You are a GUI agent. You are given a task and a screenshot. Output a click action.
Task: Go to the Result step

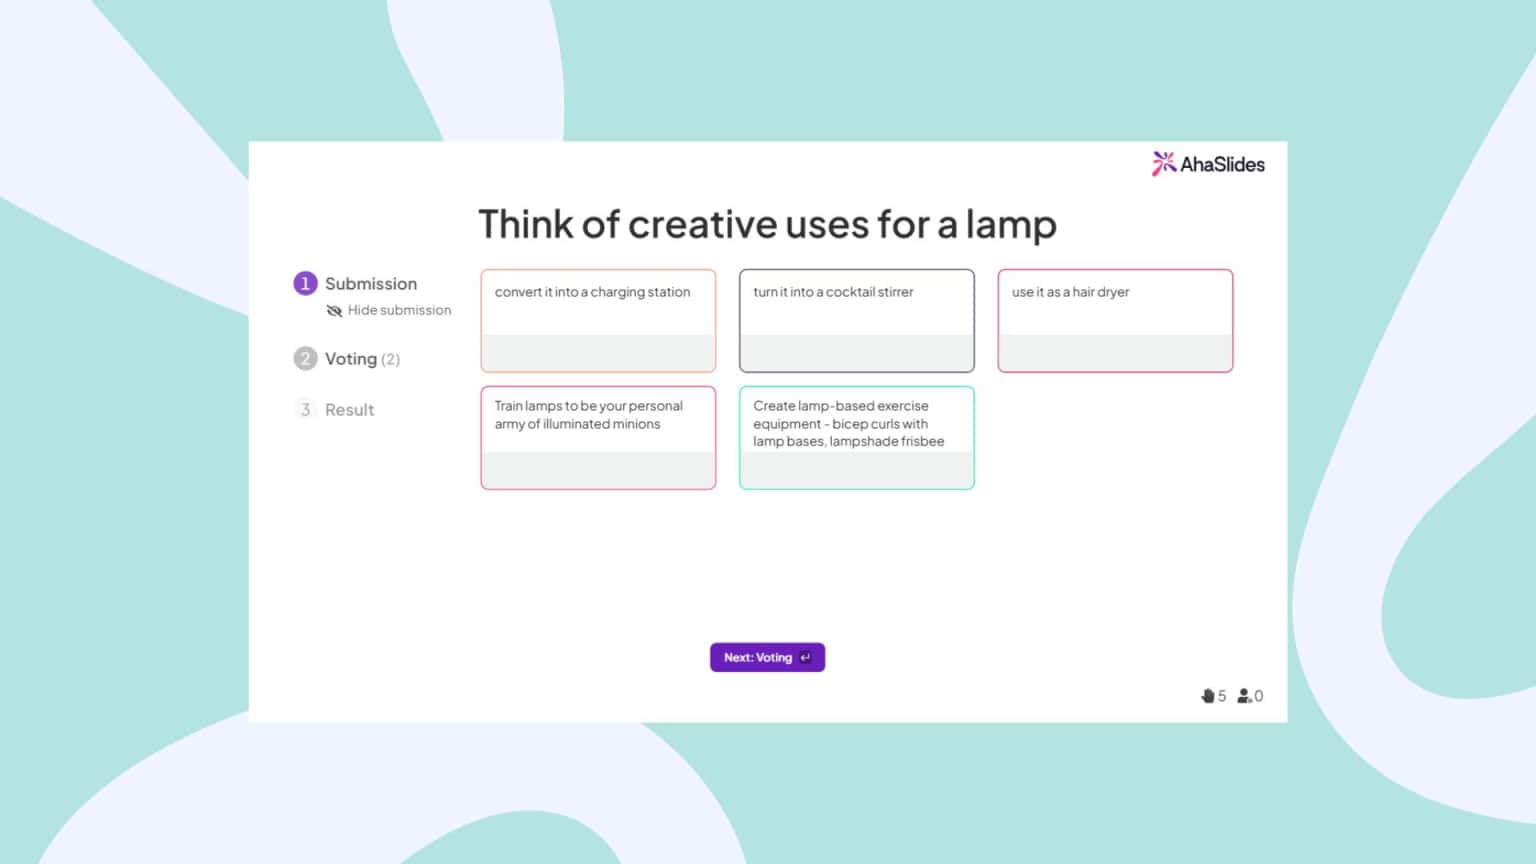[x=349, y=409]
